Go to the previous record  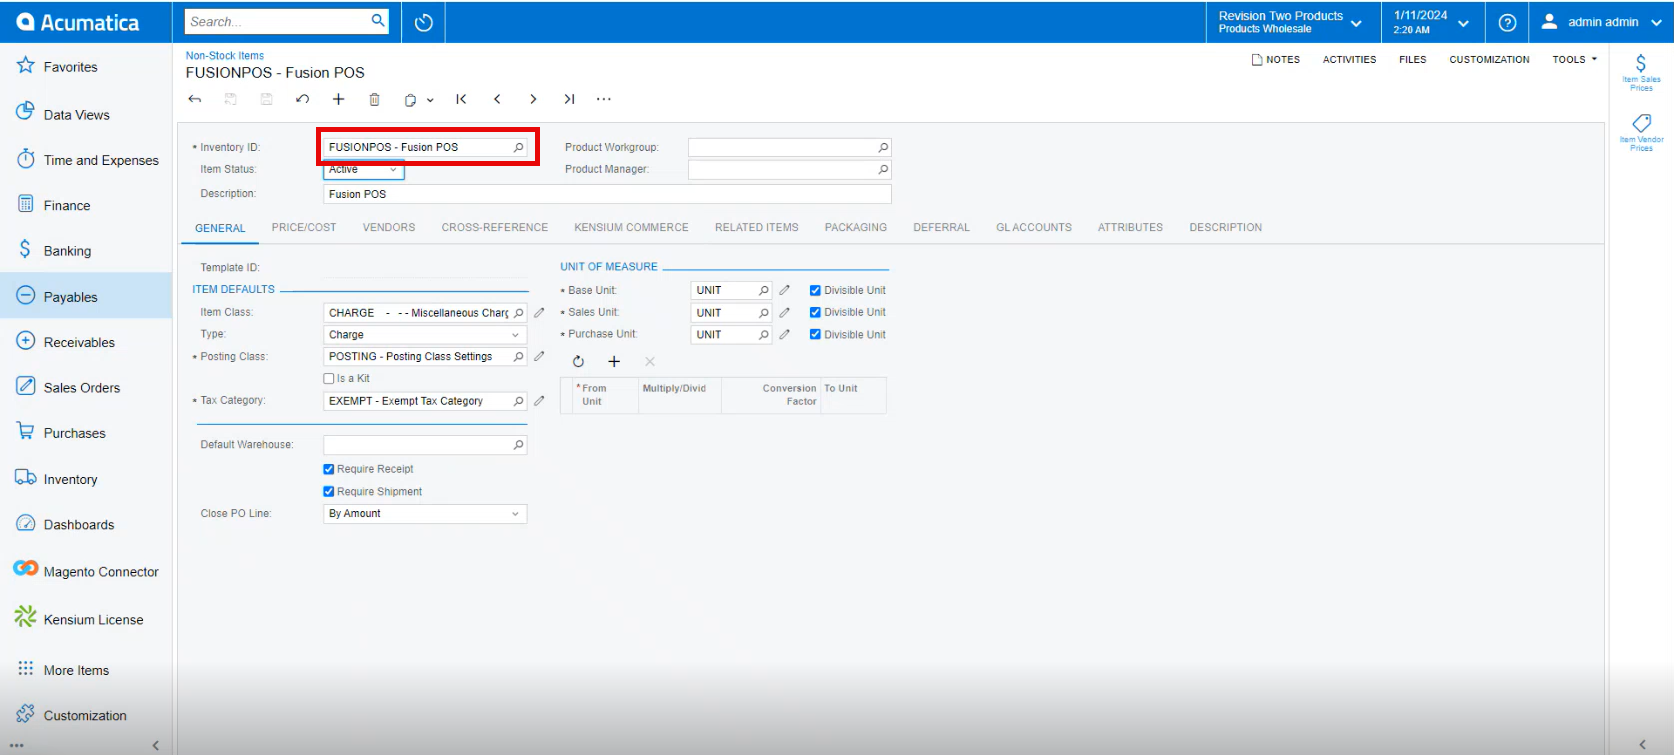(497, 99)
